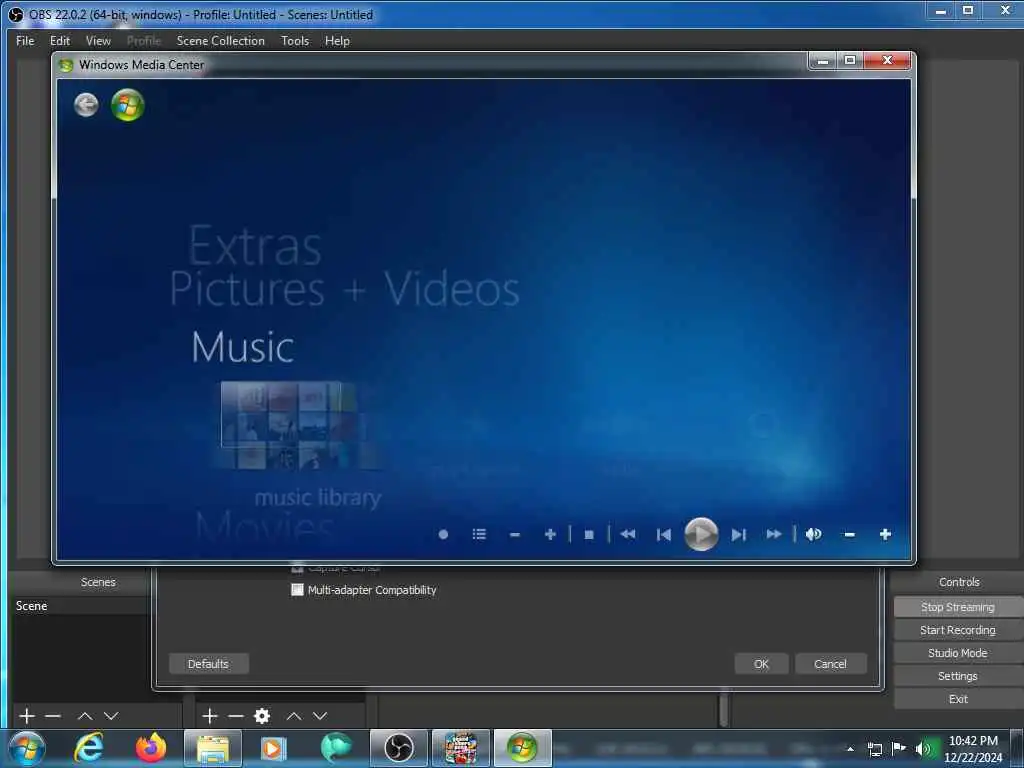Click the round Play button in Media Center
The height and width of the screenshot is (768, 1024).
pos(701,534)
